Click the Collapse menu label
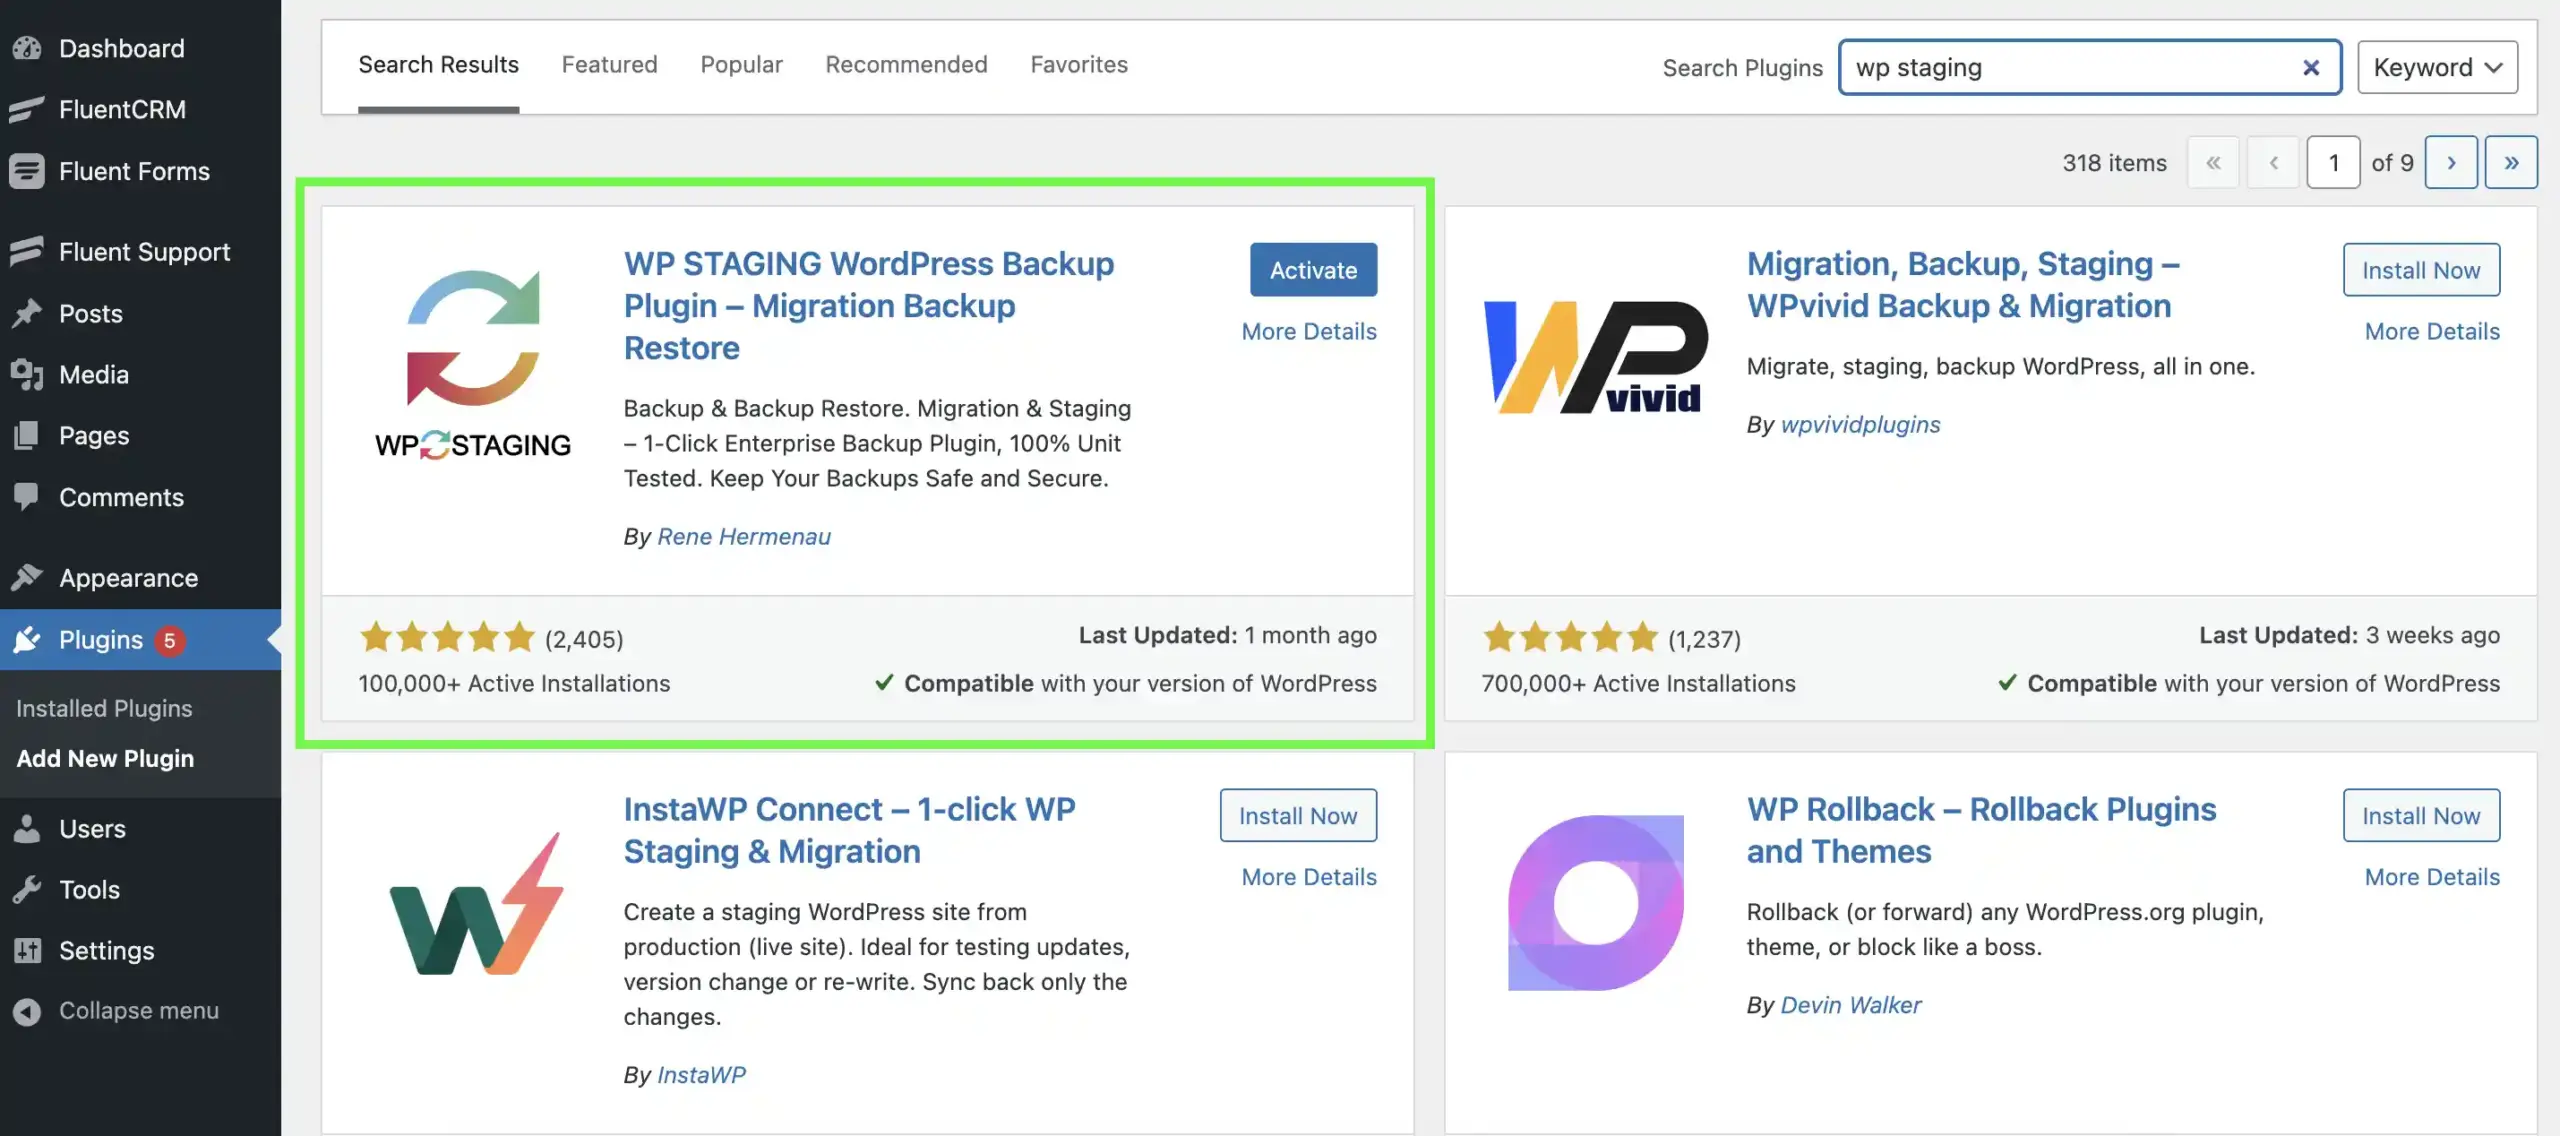 [x=139, y=1011]
